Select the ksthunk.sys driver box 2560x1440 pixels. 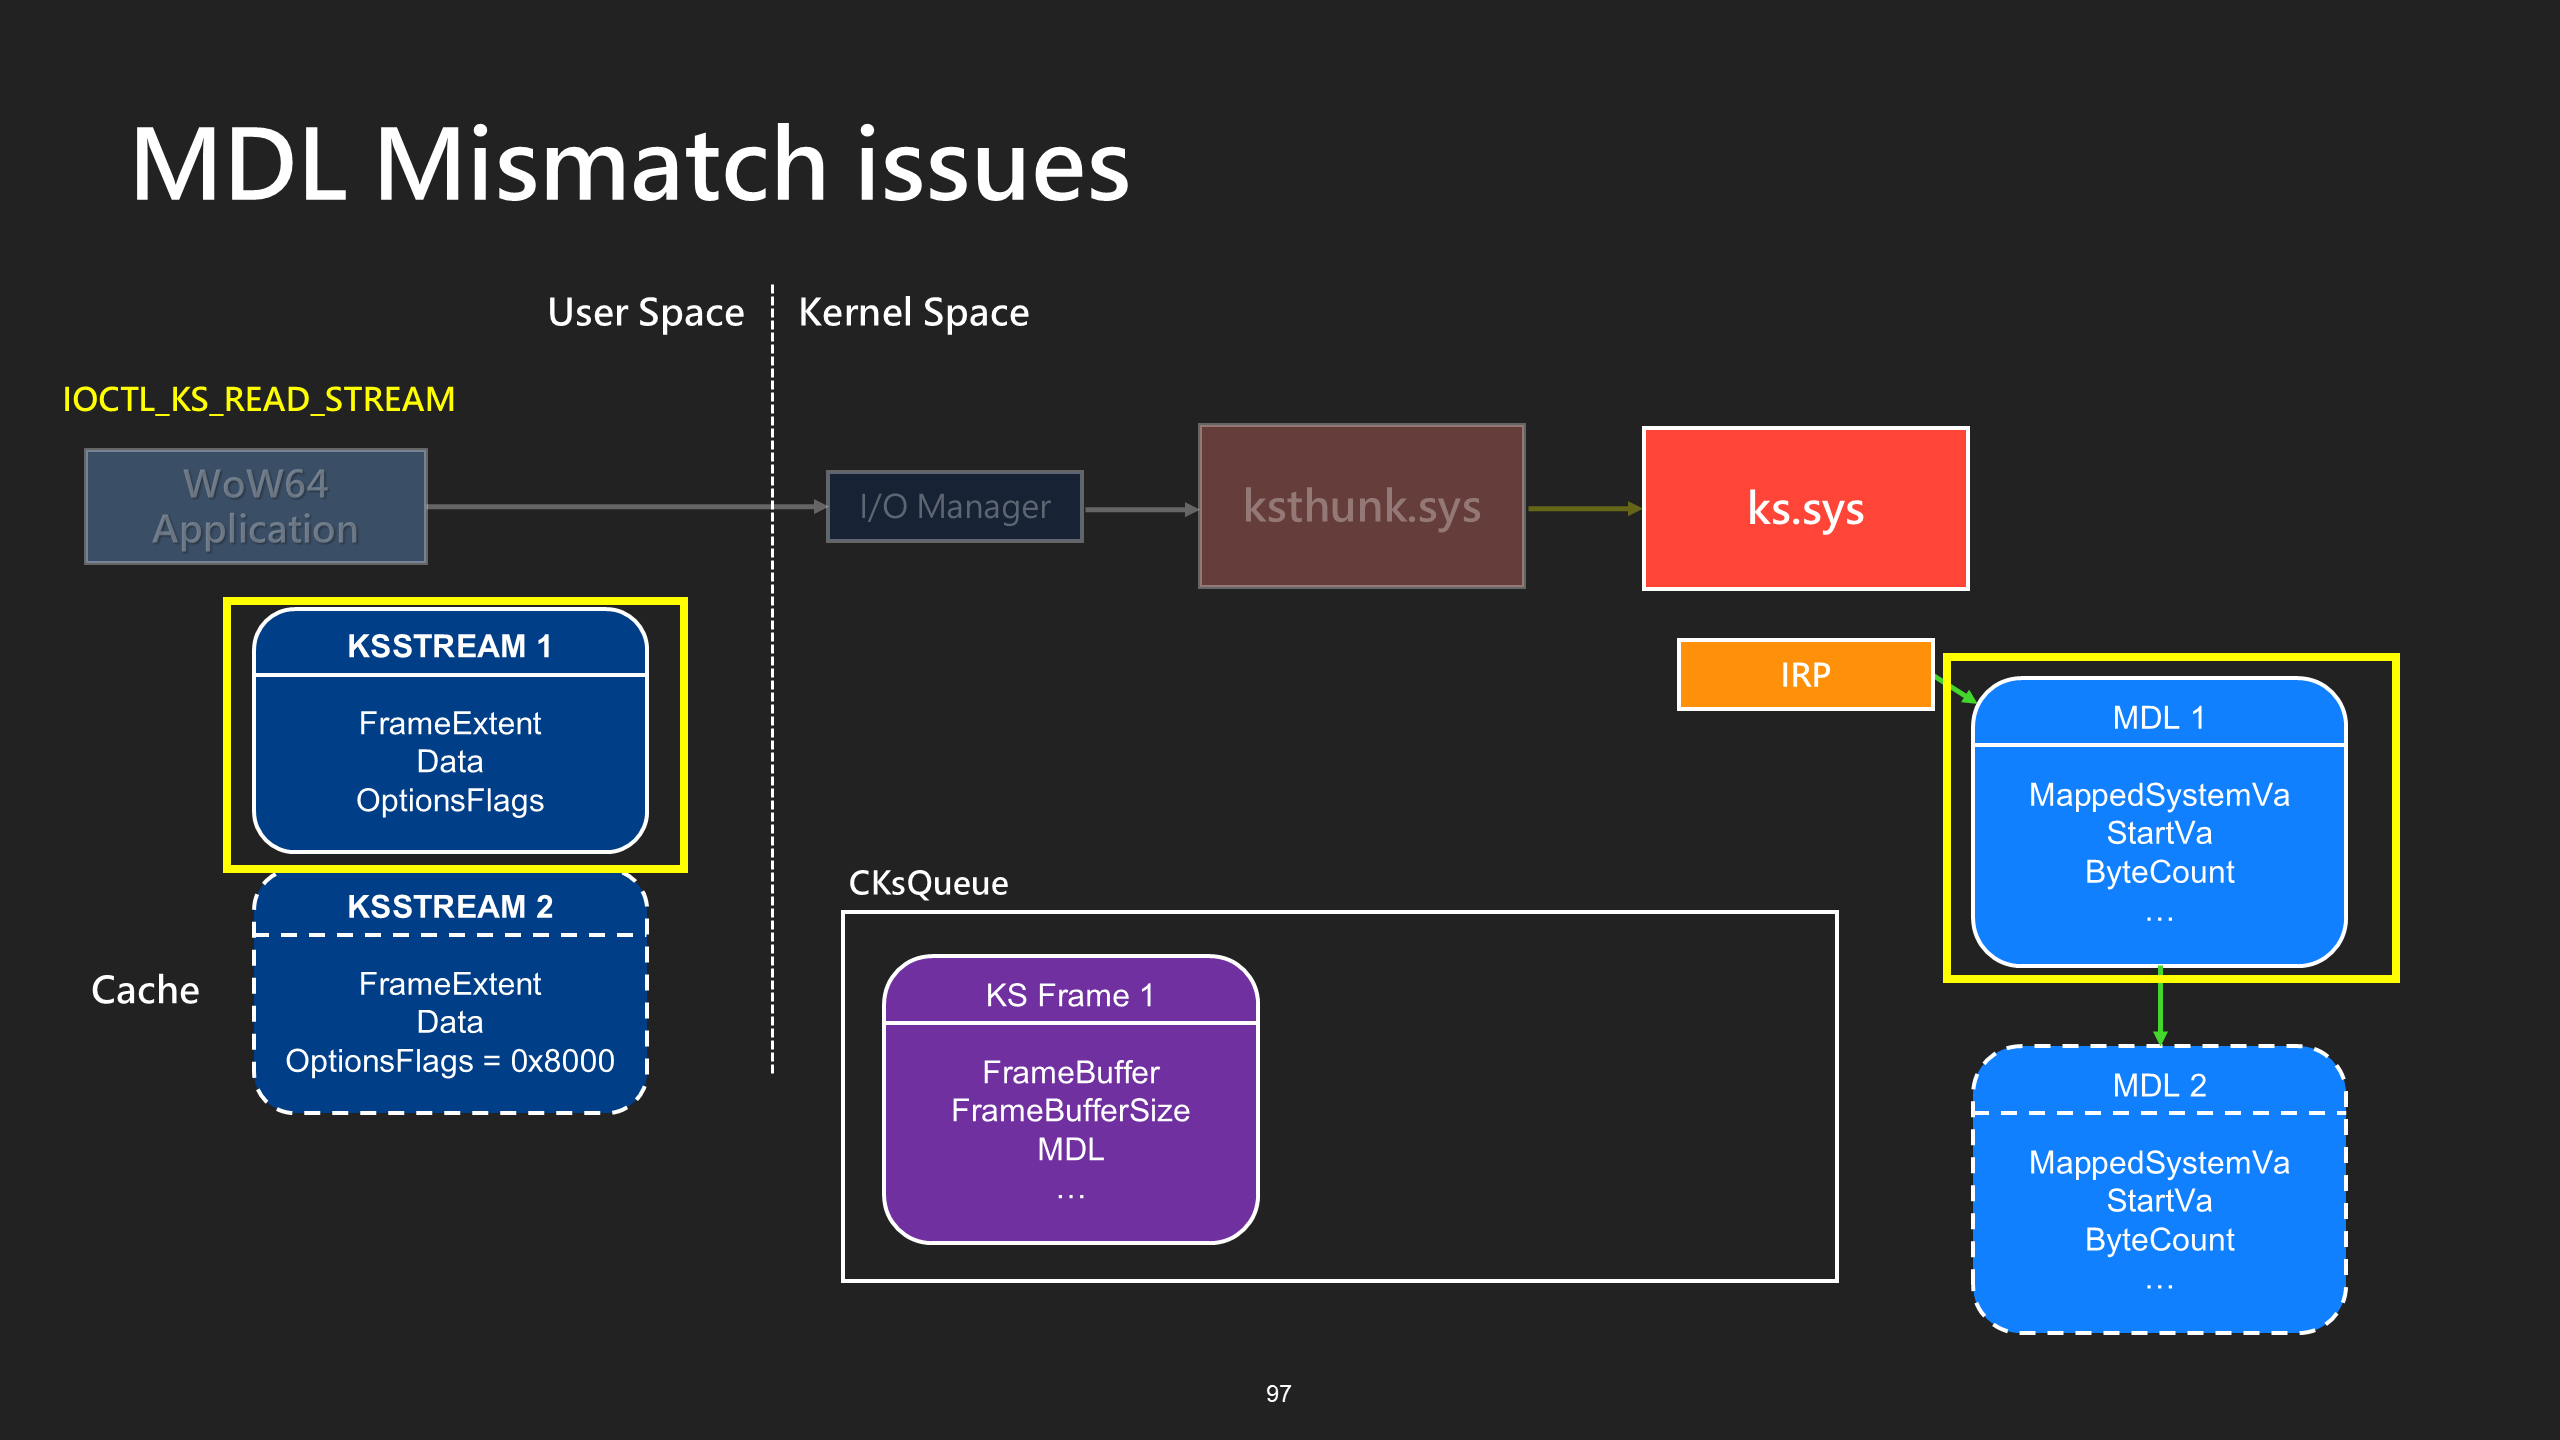[x=1361, y=506]
